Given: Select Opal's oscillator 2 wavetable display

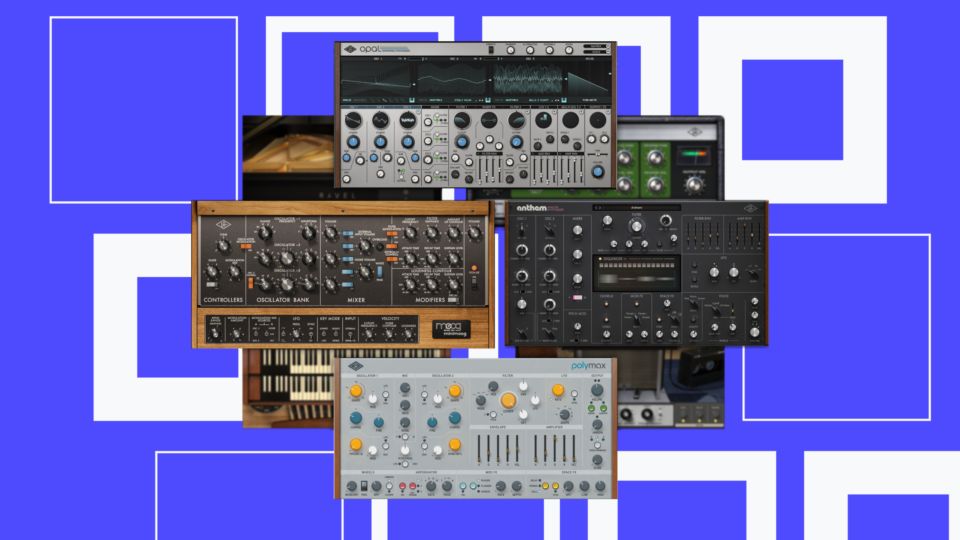Looking at the screenshot, I should pyautogui.click(x=452, y=78).
